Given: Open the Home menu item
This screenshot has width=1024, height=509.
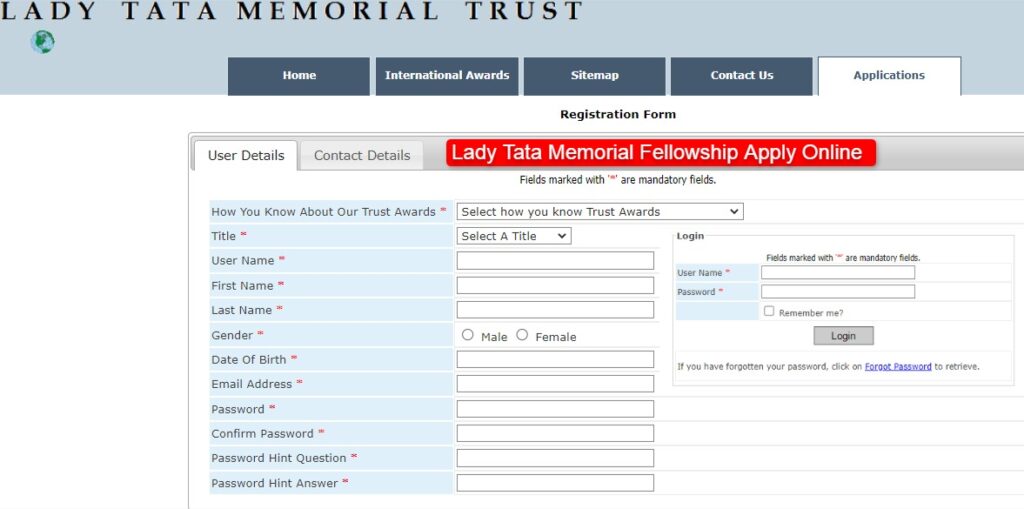Looking at the screenshot, I should pos(299,76).
